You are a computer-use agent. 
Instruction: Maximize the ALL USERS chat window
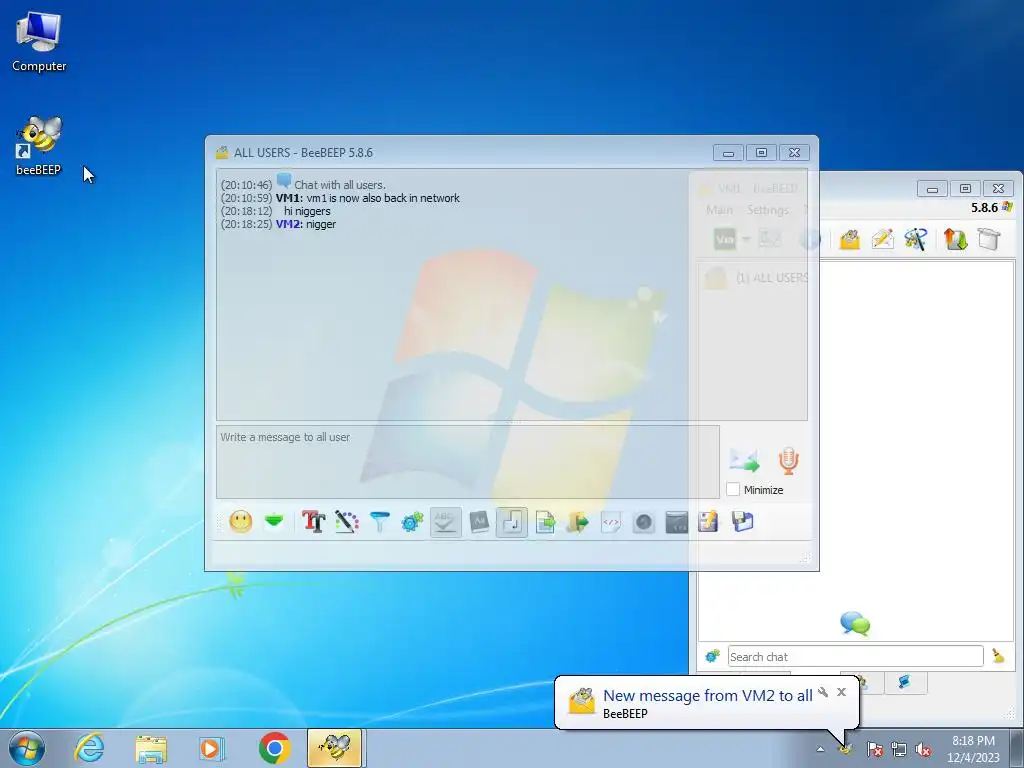coord(761,153)
